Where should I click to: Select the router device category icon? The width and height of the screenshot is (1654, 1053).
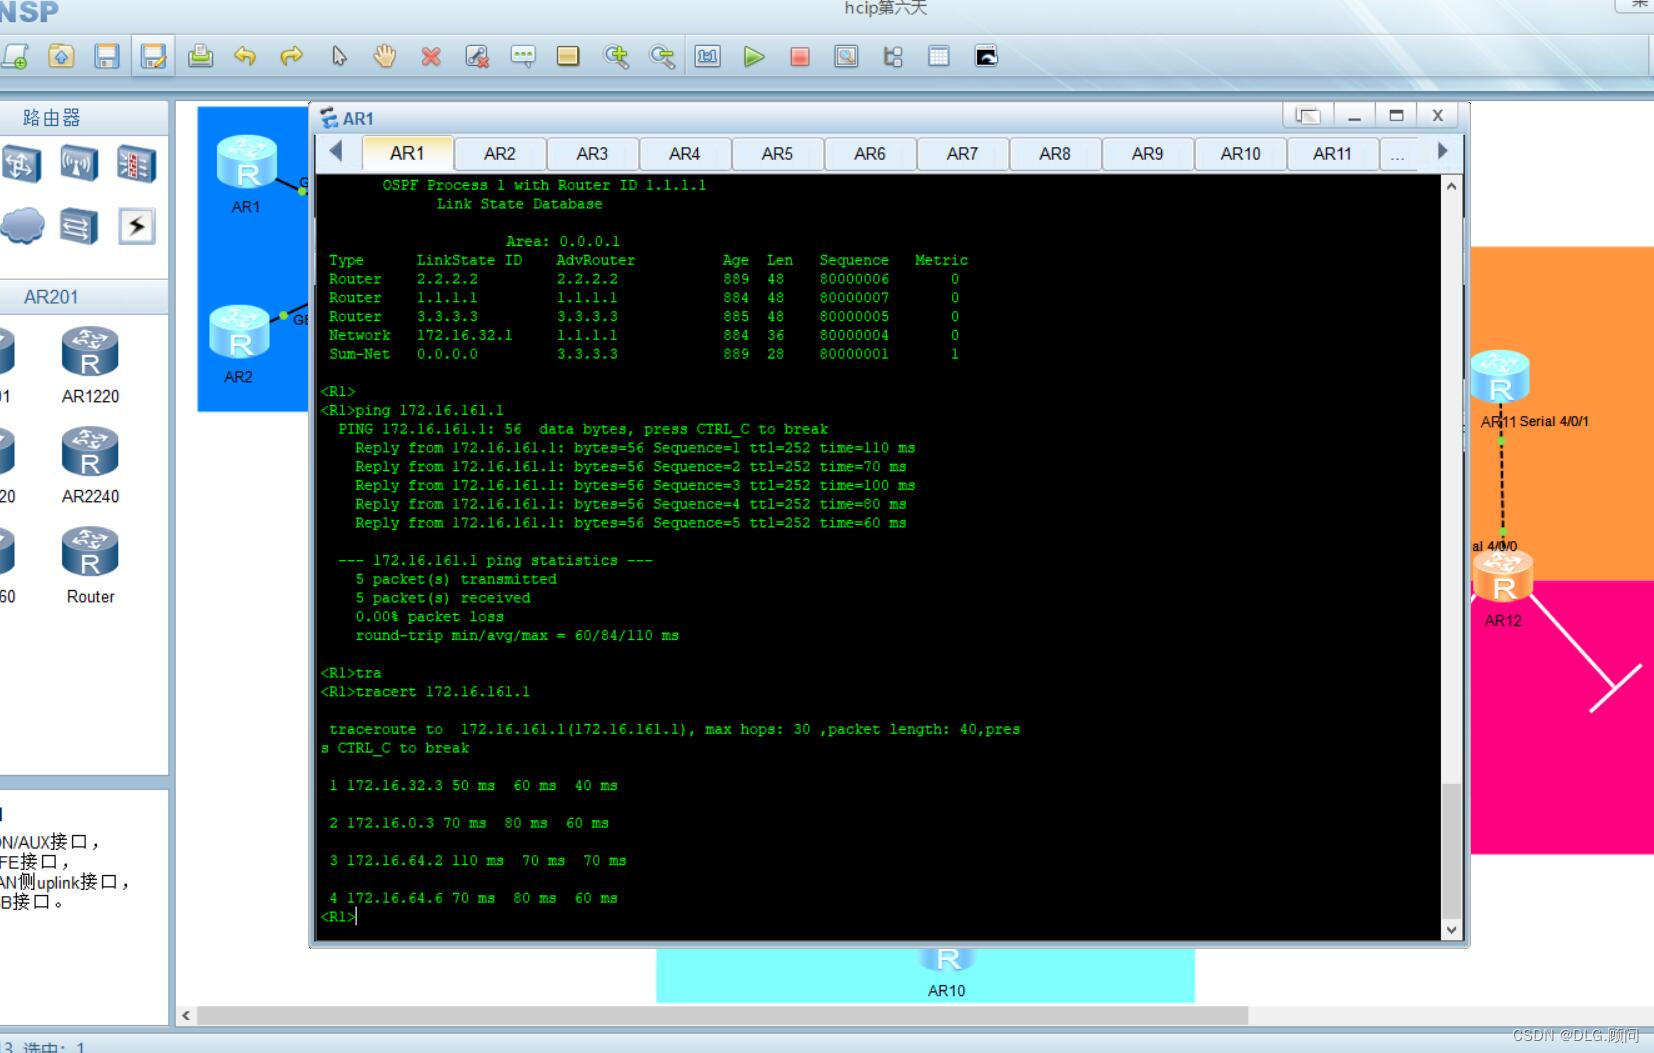tap(20, 164)
